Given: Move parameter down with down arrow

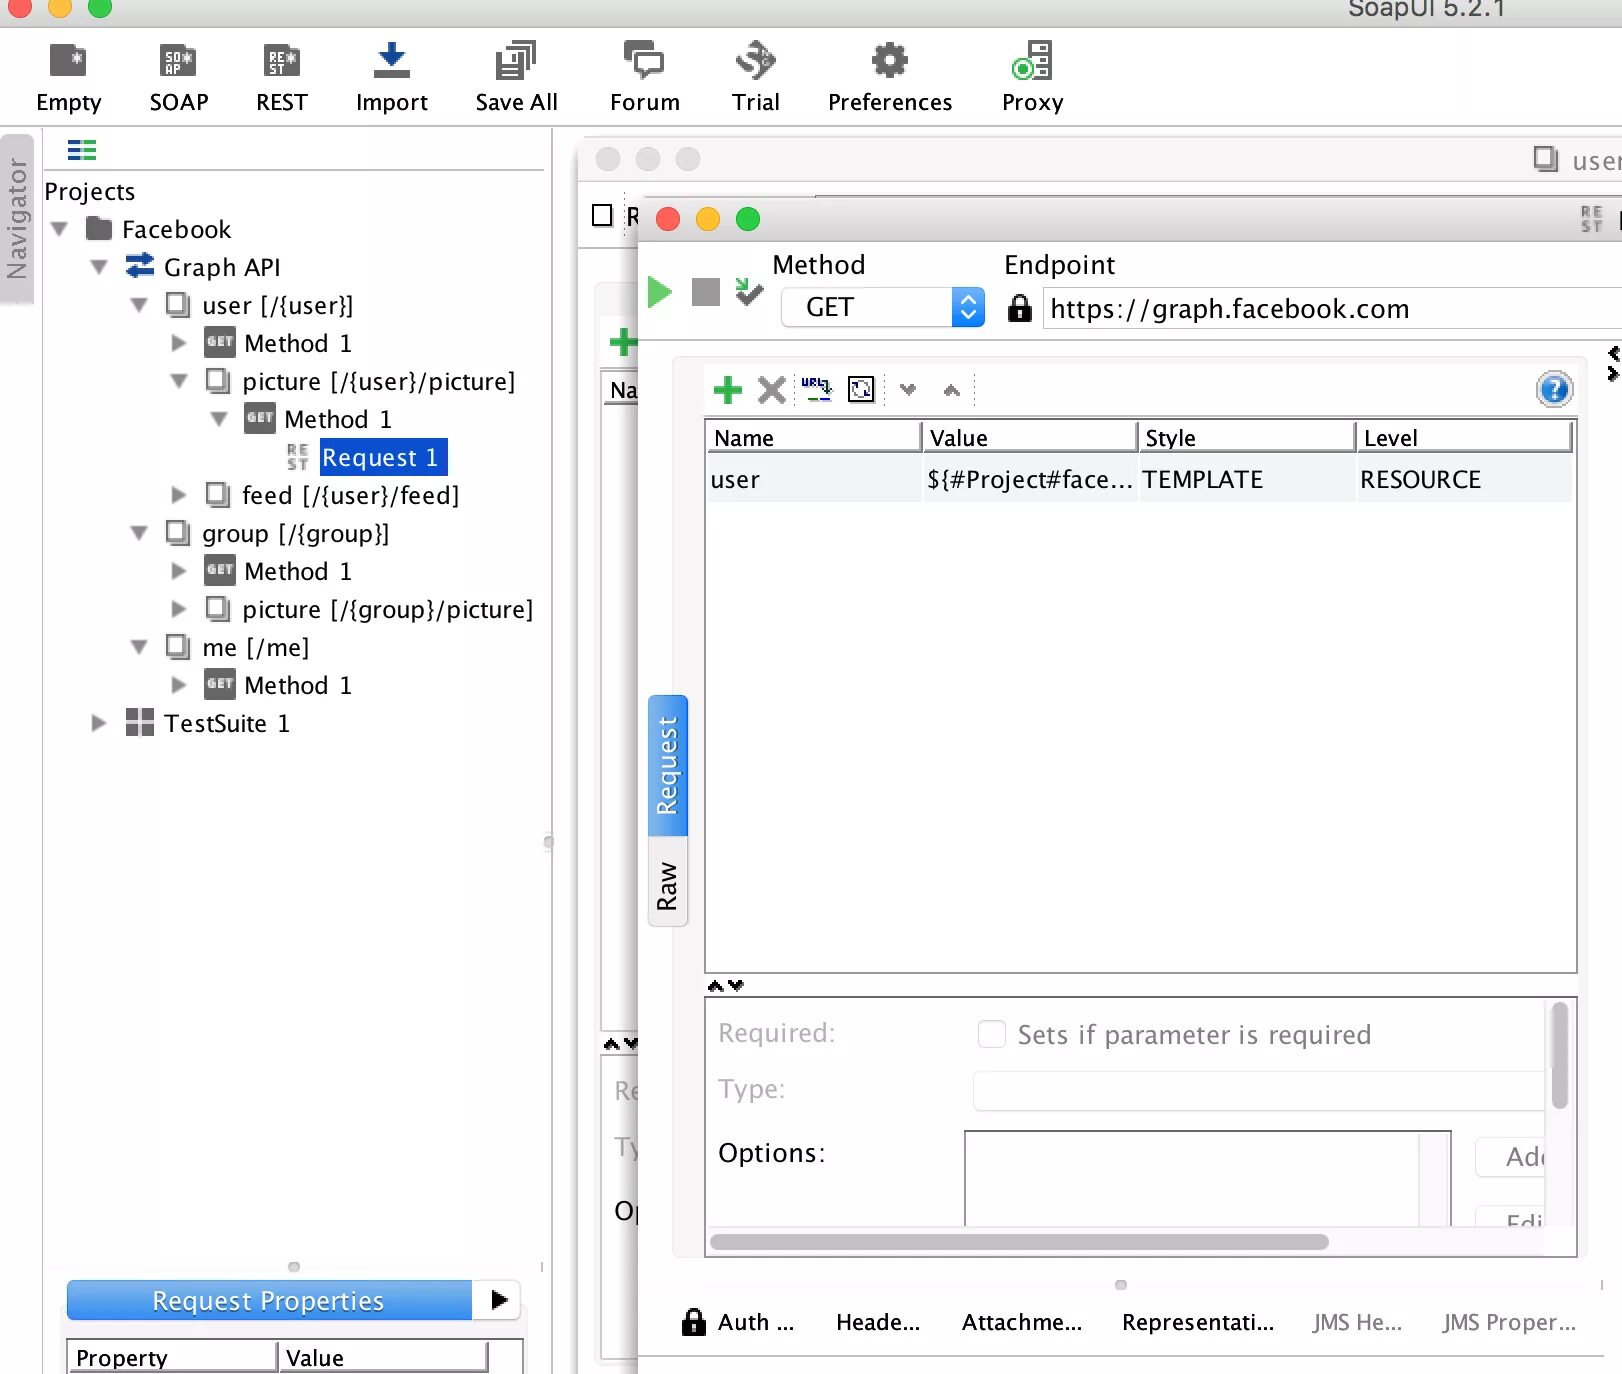Looking at the screenshot, I should point(908,390).
